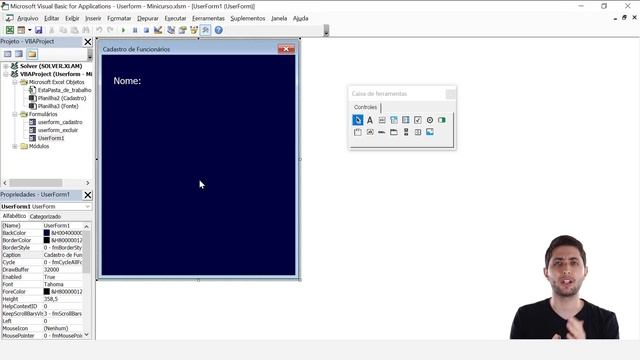Click the Reset (stop) toolbar icon

click(146, 30)
